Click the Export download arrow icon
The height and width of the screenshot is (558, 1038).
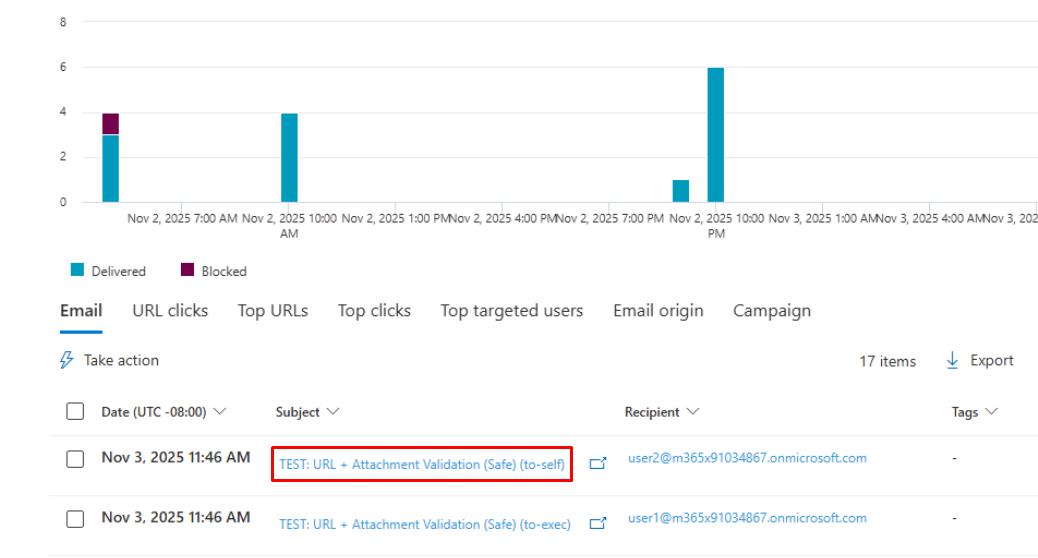[x=952, y=361]
